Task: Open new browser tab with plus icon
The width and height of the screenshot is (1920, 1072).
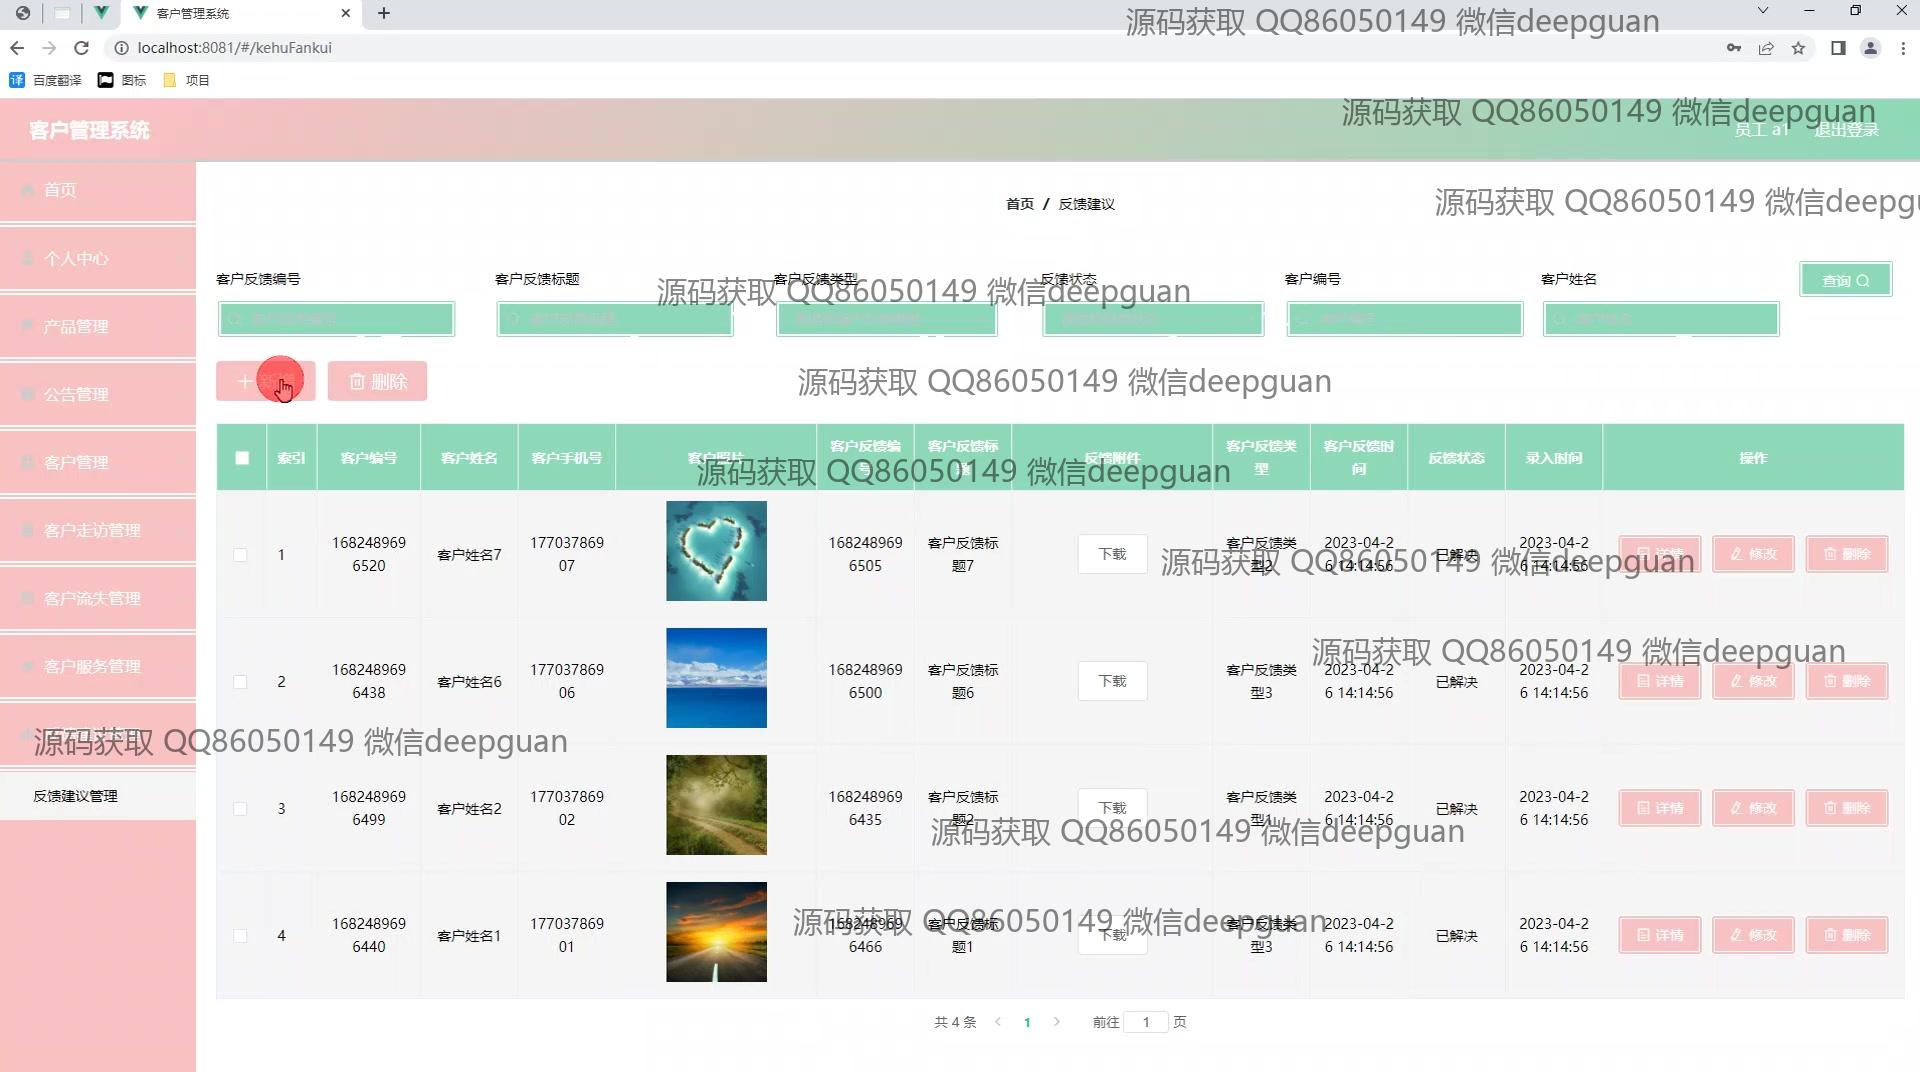Action: pos(384,13)
